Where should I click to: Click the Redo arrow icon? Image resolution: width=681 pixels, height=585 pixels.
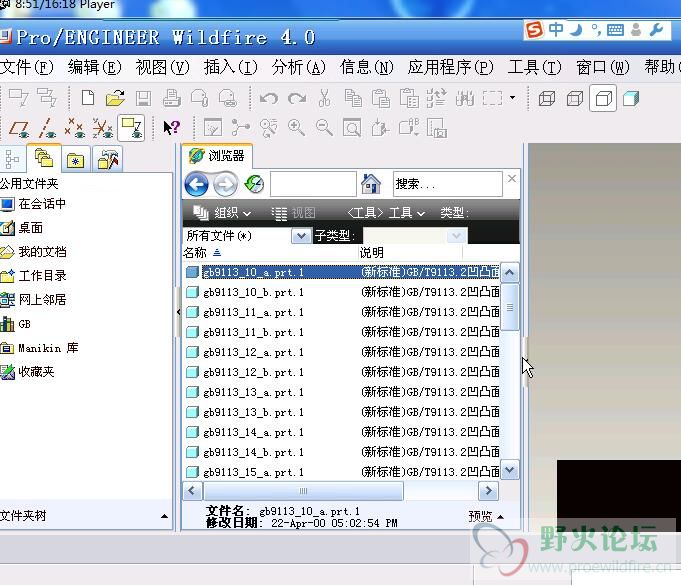pos(297,99)
